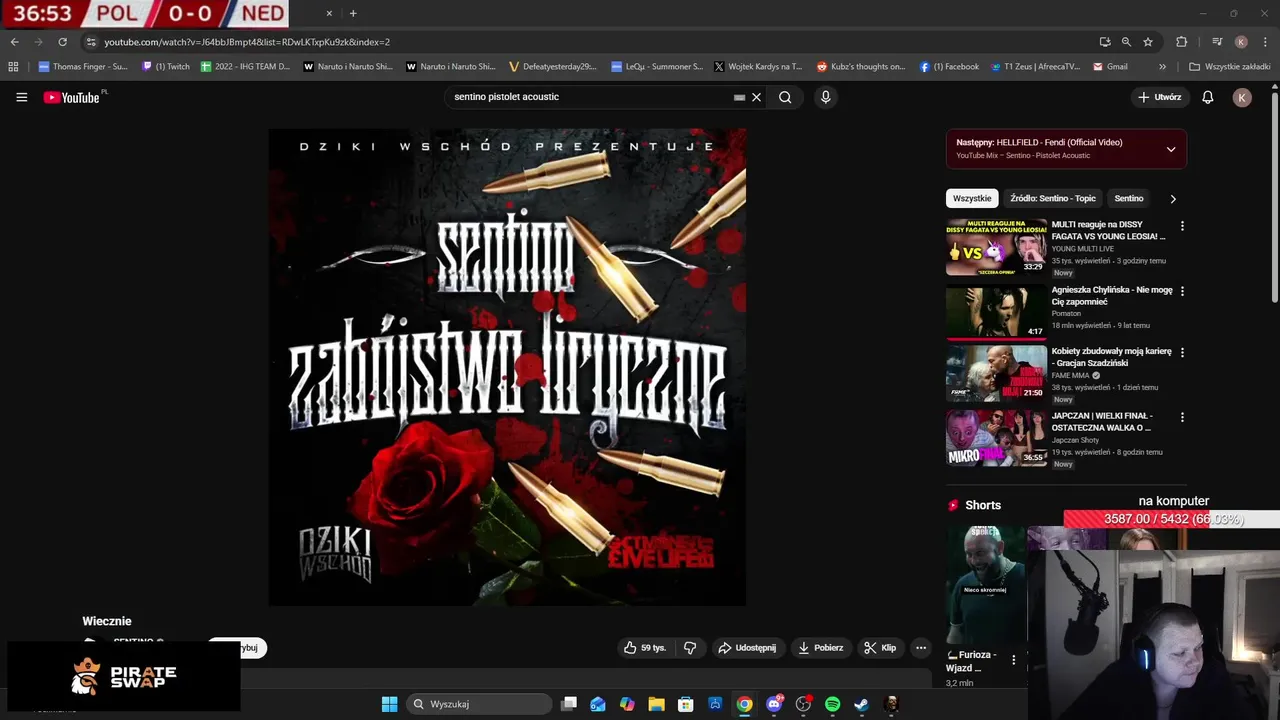This screenshot has width=1280, height=720.
Task: Open MULTI reaguje na DISSY video thumbnail
Action: 996,247
